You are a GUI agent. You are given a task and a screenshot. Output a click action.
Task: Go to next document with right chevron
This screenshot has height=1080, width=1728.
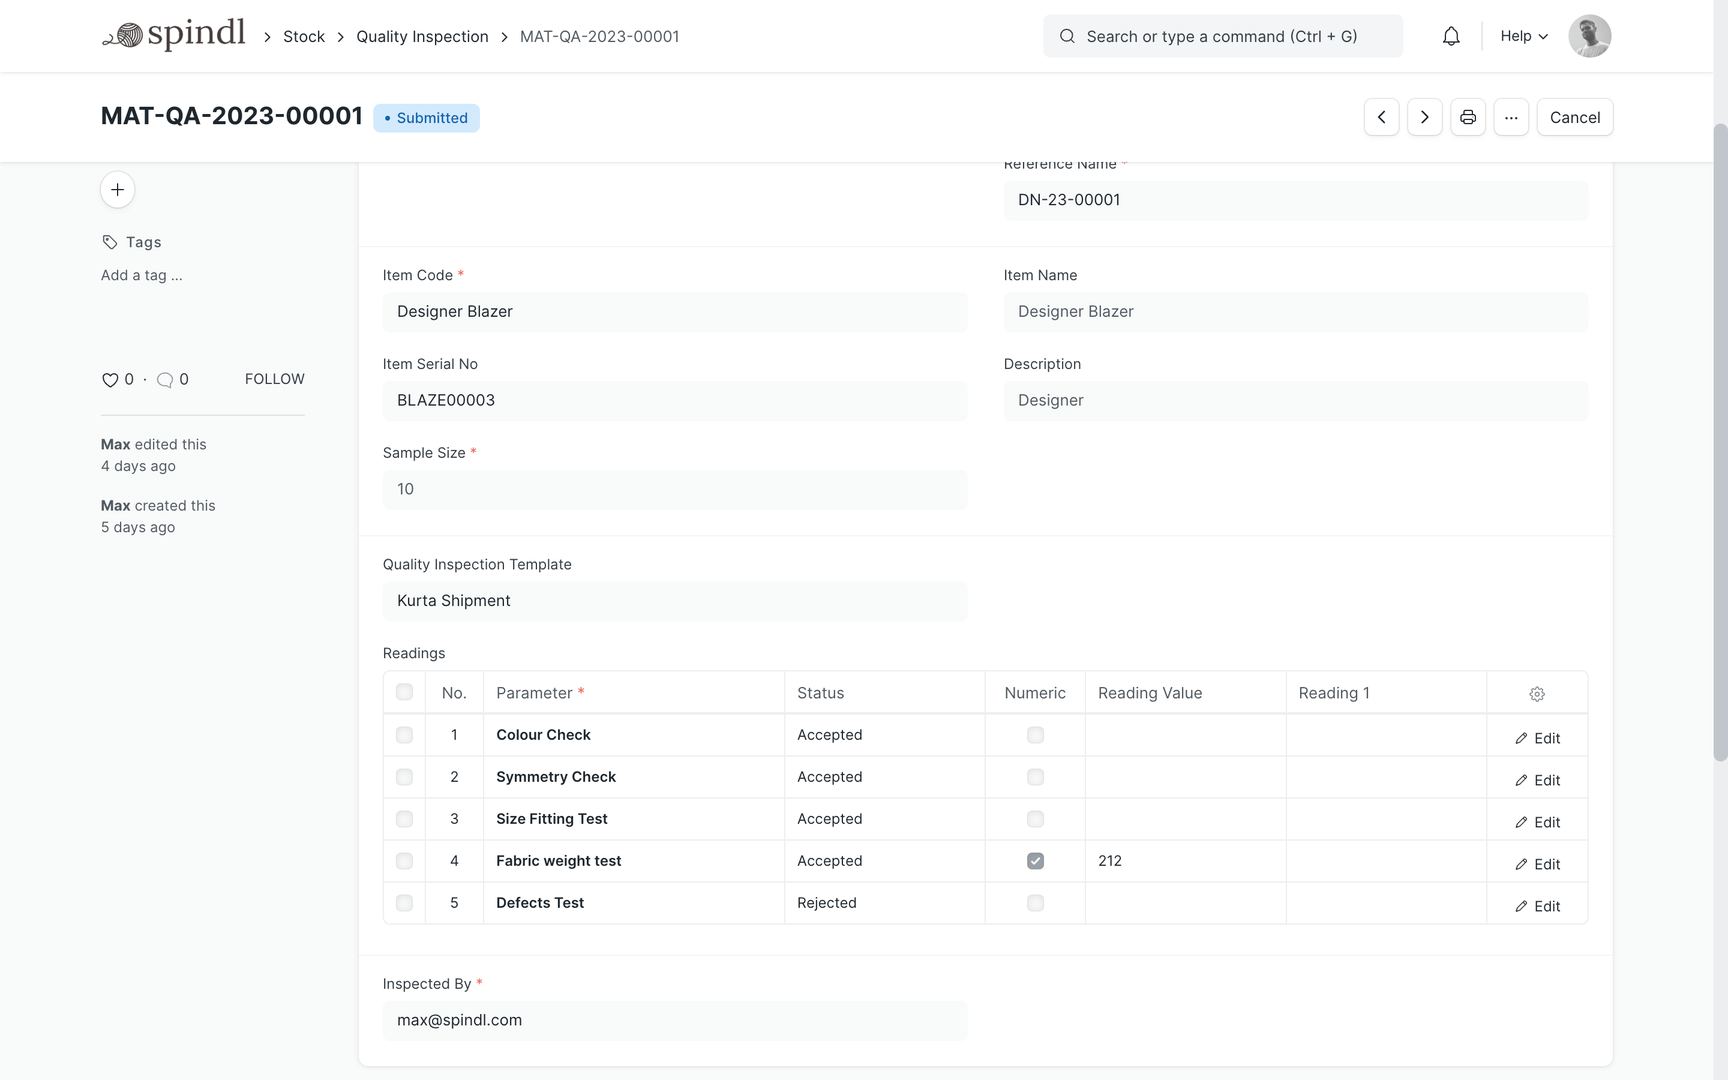pyautogui.click(x=1424, y=117)
